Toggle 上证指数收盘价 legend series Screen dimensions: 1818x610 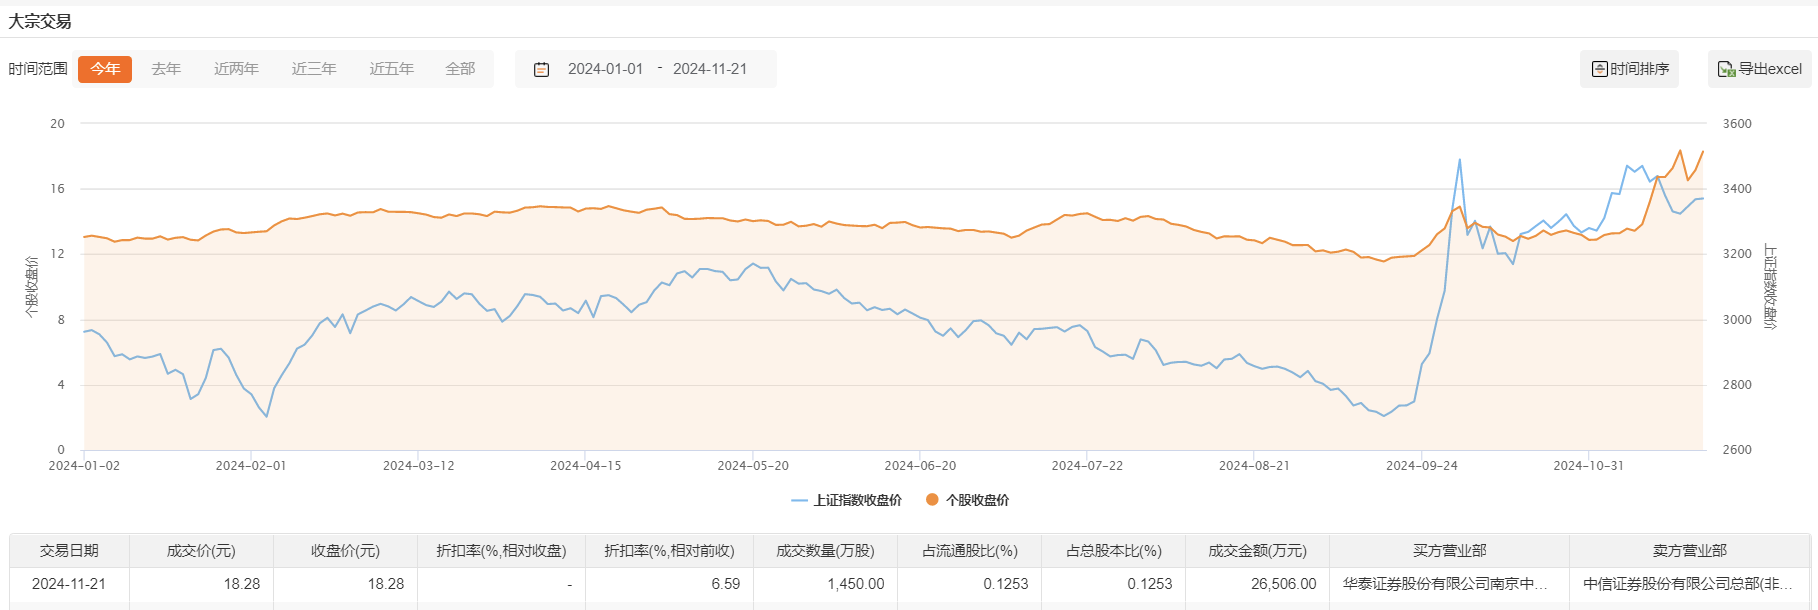click(x=846, y=500)
